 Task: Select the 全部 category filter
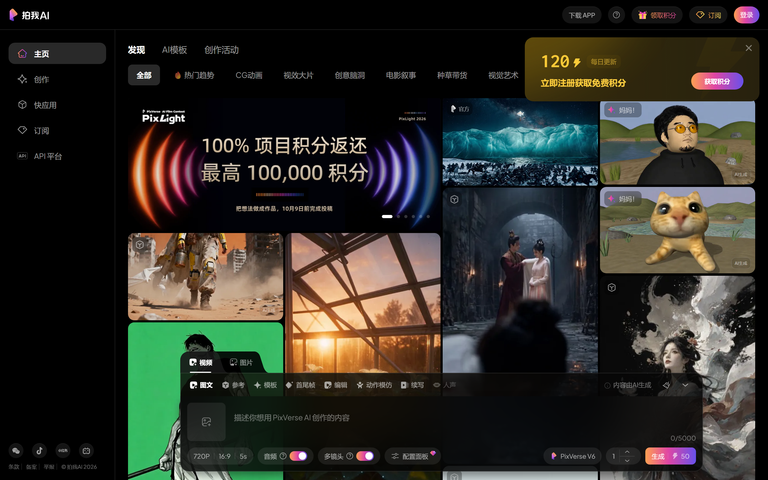144,75
